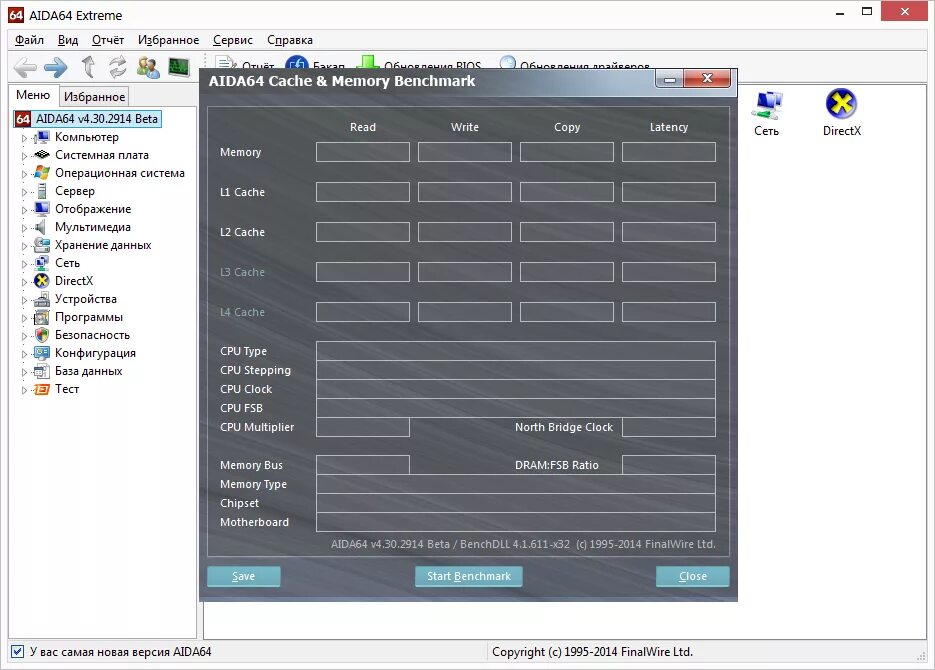The image size is (935, 670).
Task: Expand the Мультимедиа tree node
Action: tap(24, 228)
